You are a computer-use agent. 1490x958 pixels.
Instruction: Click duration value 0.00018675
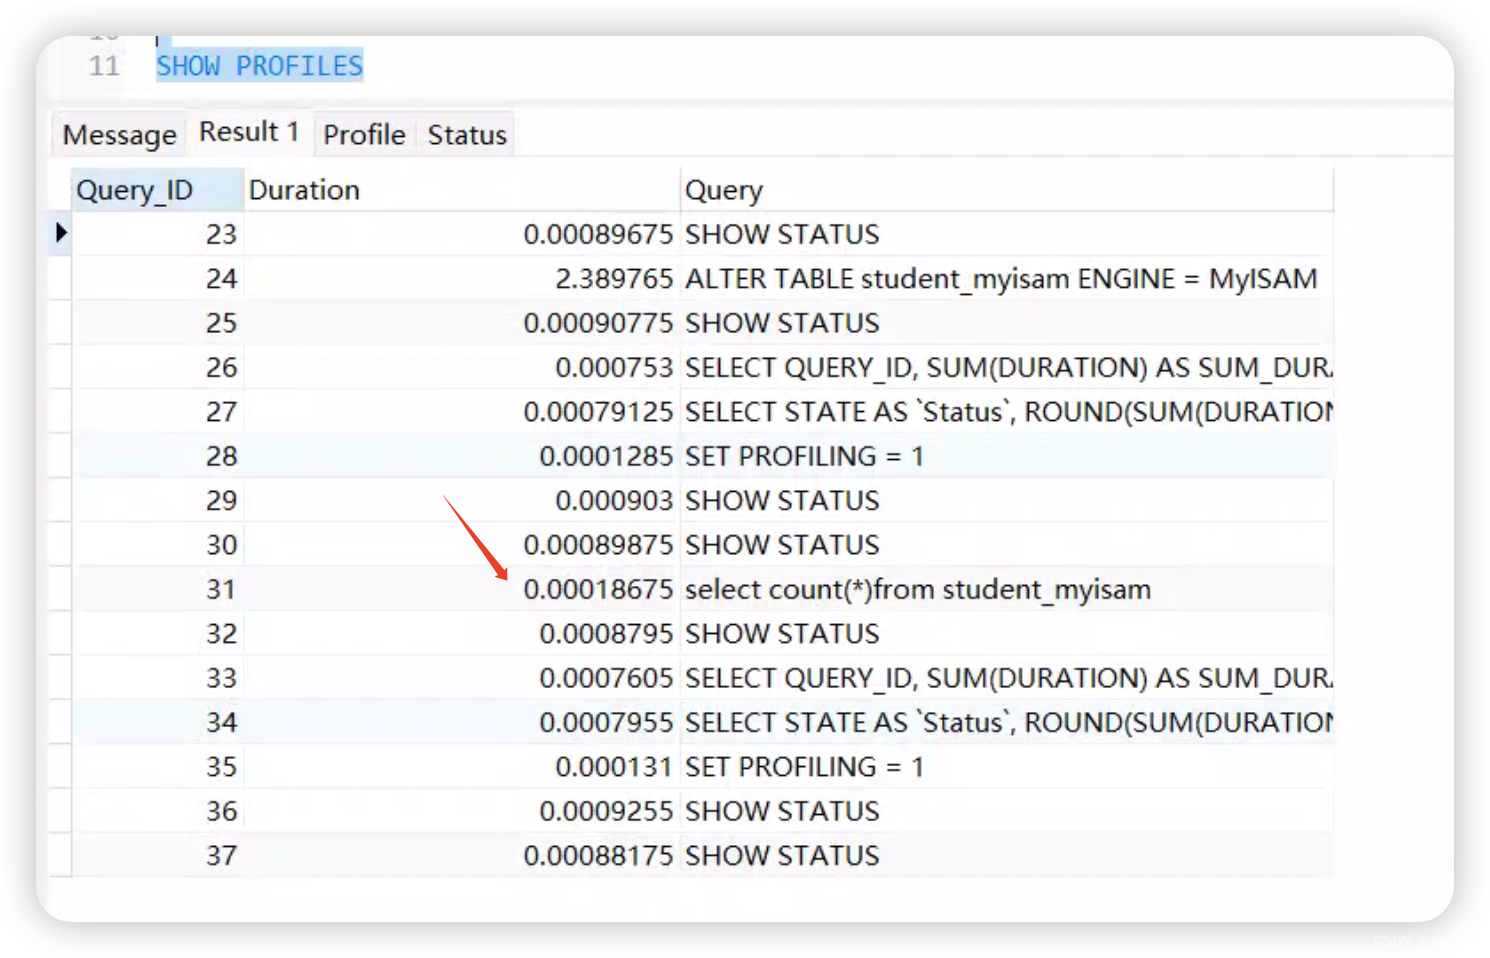[598, 589]
